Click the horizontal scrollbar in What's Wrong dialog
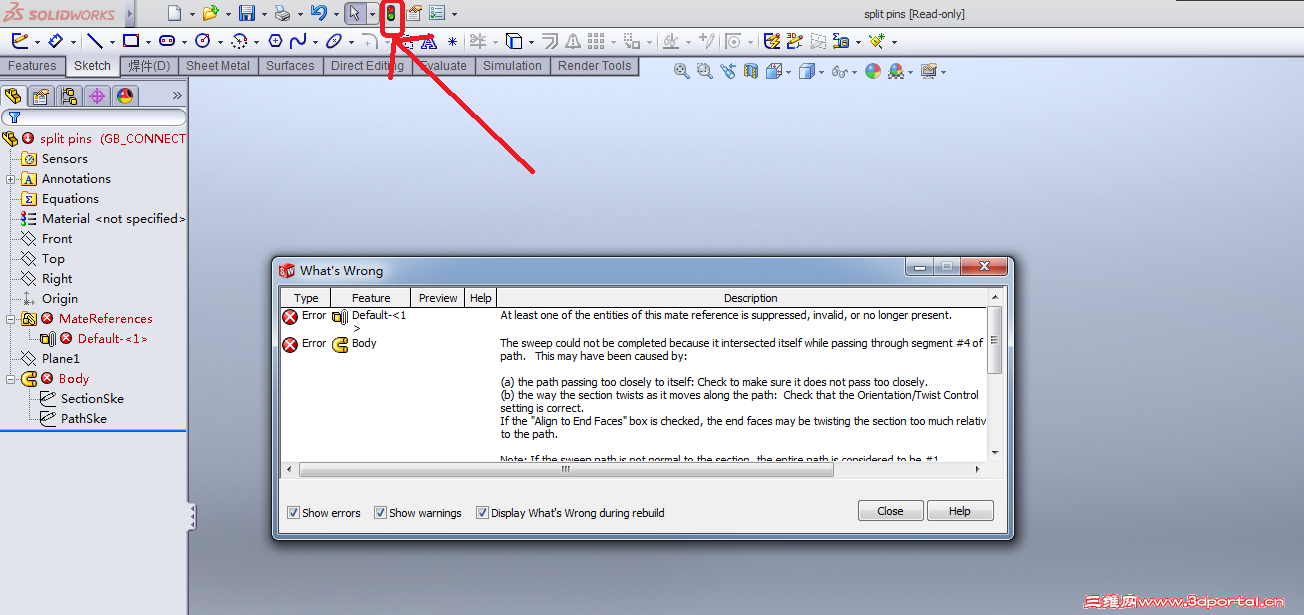 pos(565,469)
